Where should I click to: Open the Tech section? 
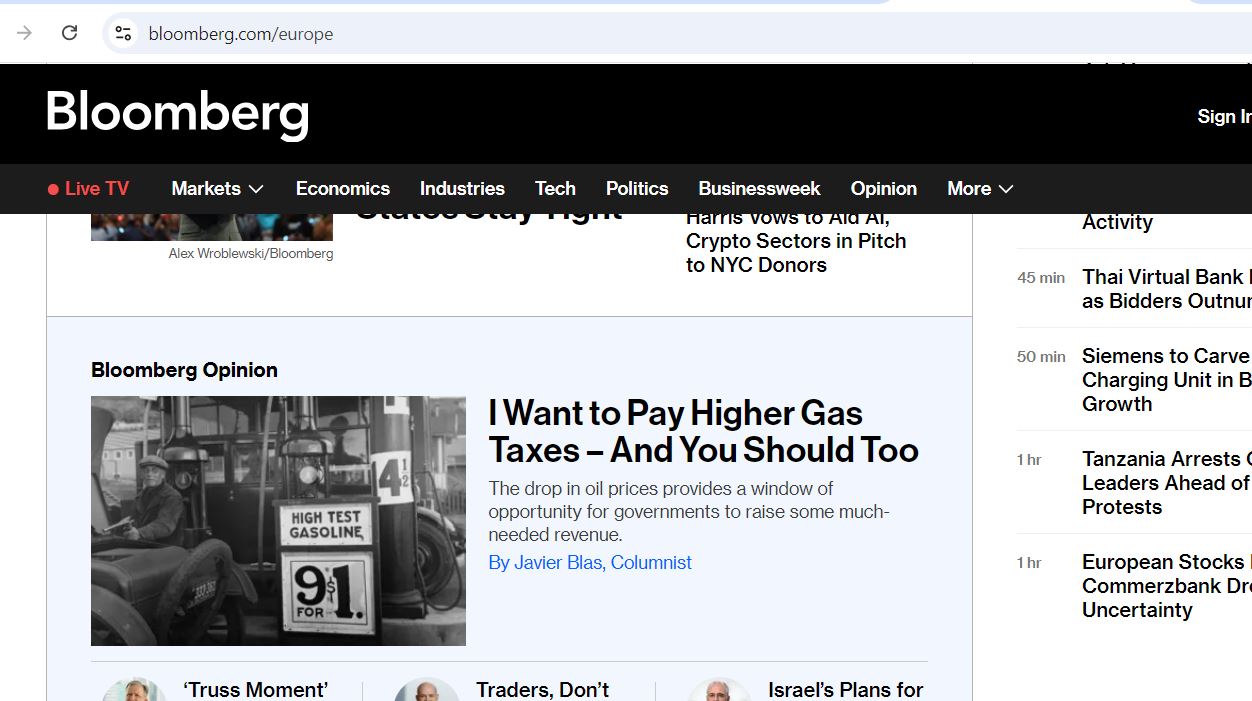coord(555,188)
